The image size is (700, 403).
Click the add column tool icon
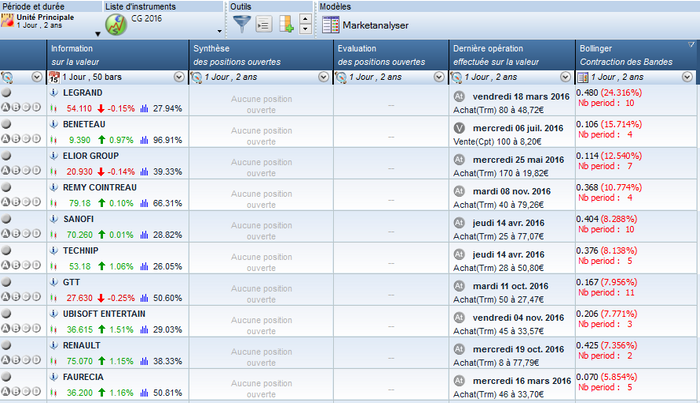[x=286, y=24]
